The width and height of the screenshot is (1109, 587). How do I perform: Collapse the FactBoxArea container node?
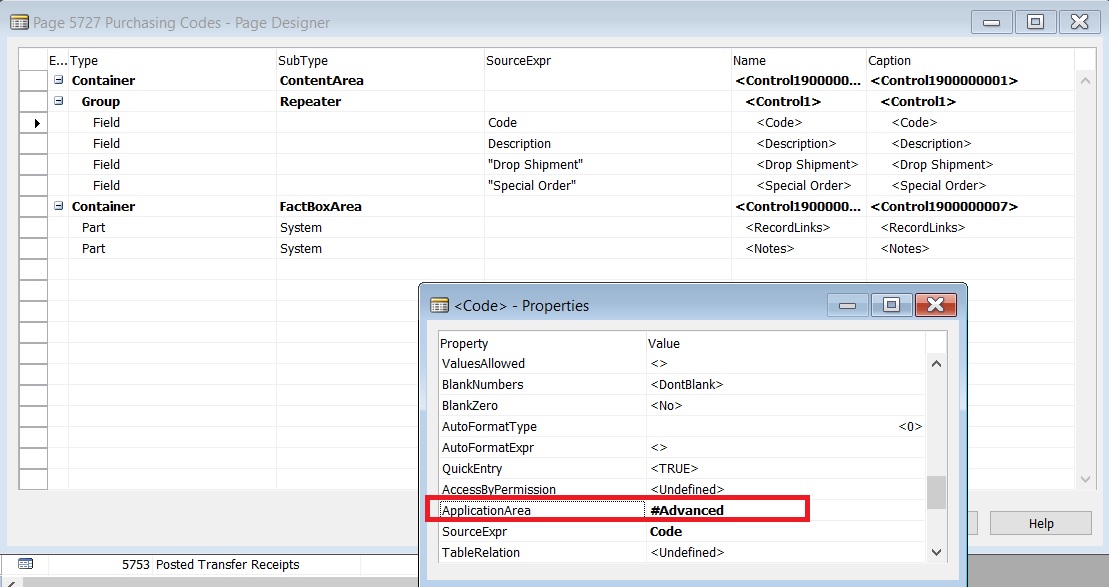click(x=59, y=207)
